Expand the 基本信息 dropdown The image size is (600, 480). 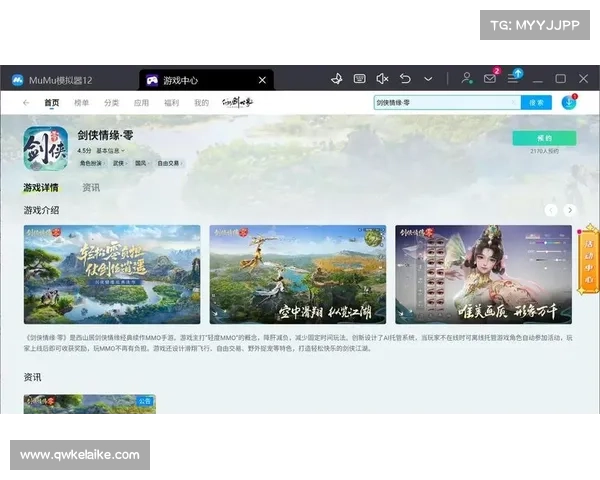pyautogui.click(x=110, y=151)
